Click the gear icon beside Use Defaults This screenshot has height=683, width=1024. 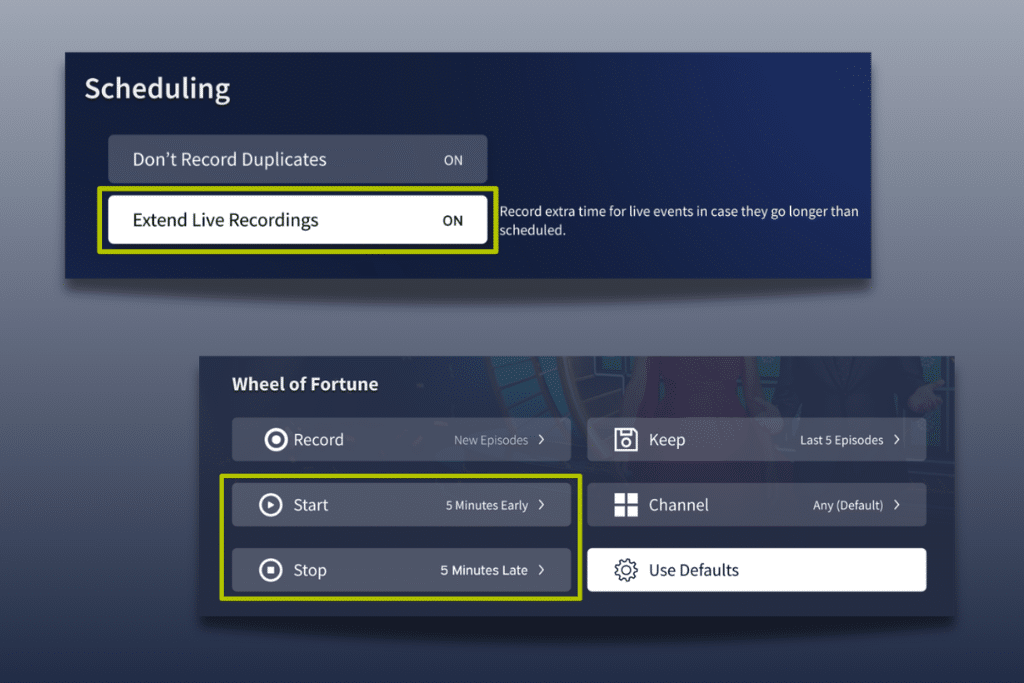[x=626, y=570]
